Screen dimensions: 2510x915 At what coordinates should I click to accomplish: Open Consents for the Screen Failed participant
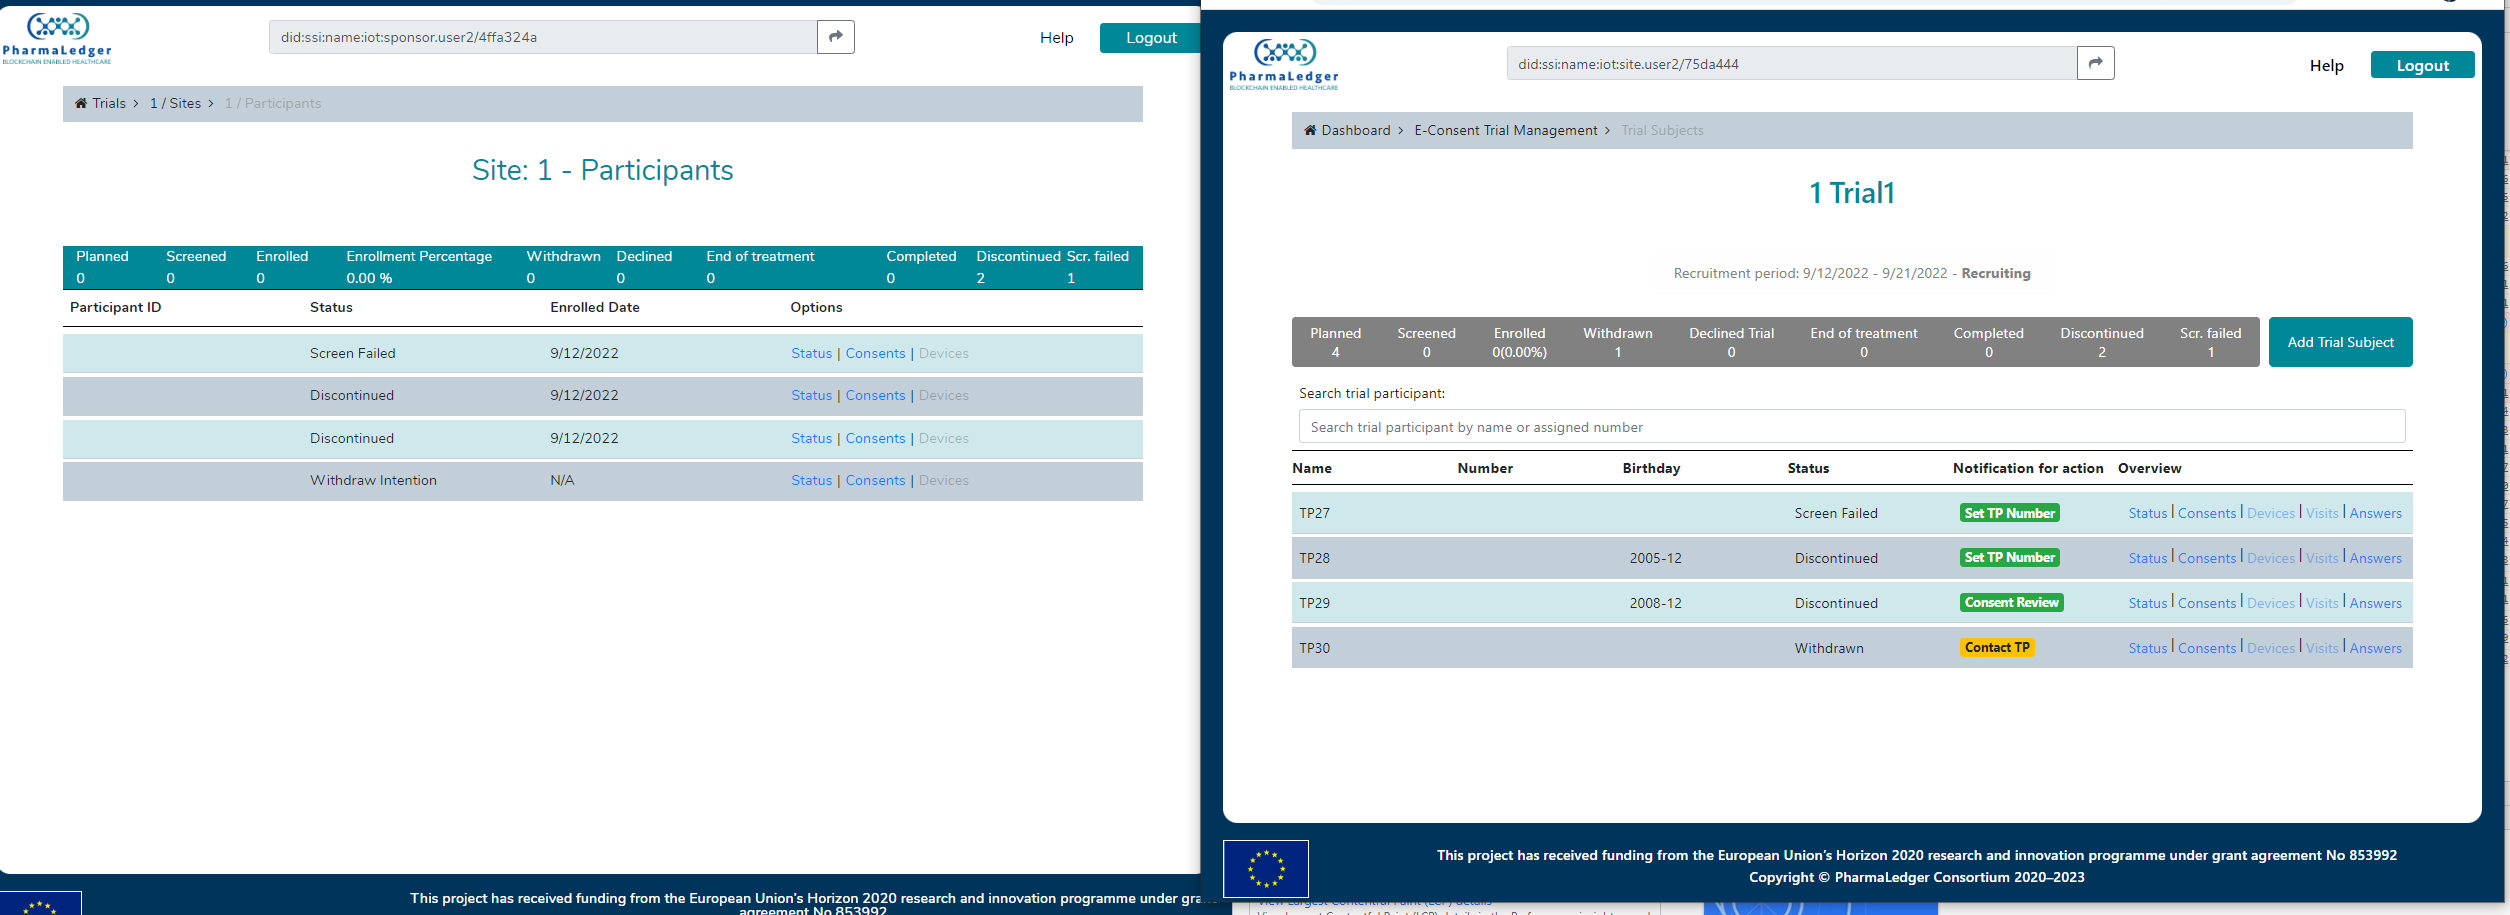tap(875, 352)
